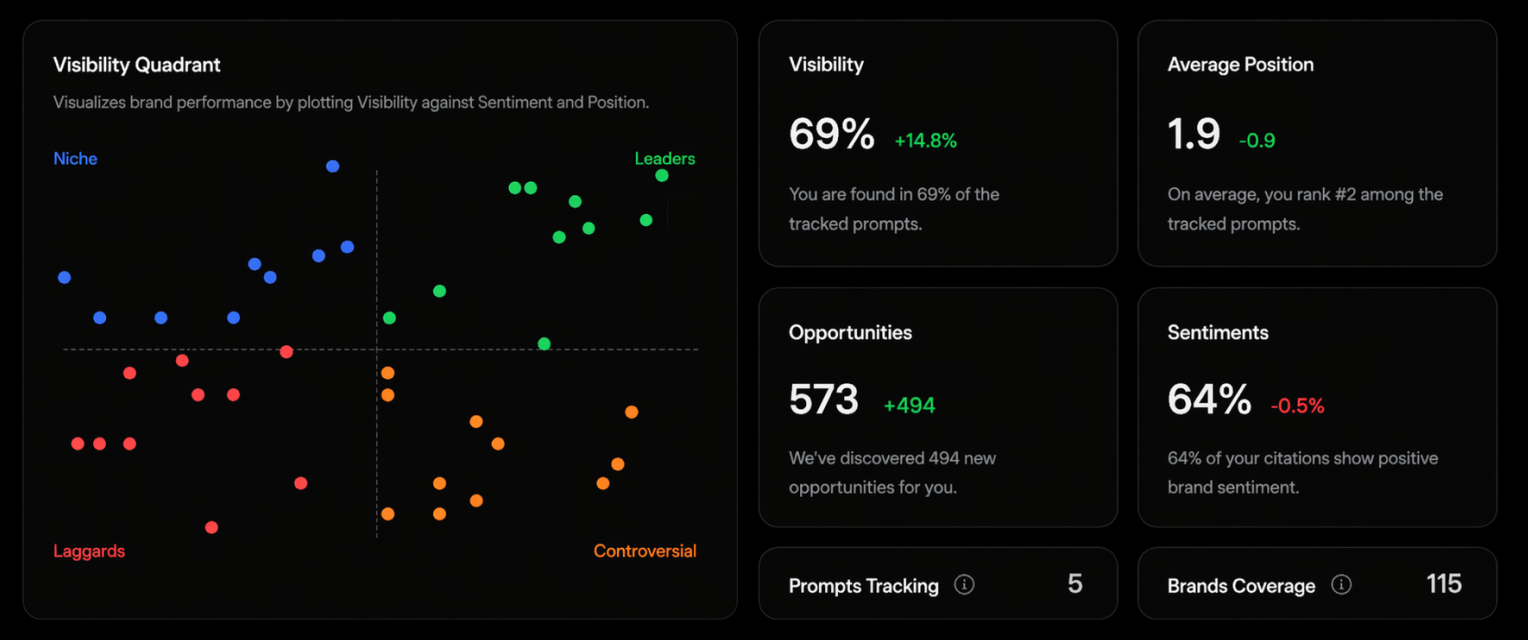Viewport: 1528px width, 640px height.
Task: Click the Niche quadrant label
Action: (75, 158)
